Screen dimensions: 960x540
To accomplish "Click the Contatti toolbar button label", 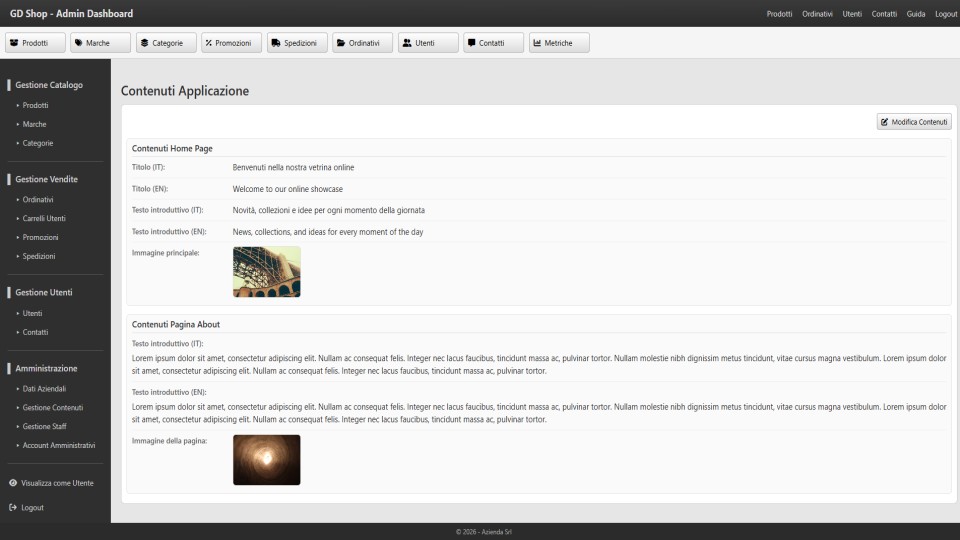I will (492, 43).
